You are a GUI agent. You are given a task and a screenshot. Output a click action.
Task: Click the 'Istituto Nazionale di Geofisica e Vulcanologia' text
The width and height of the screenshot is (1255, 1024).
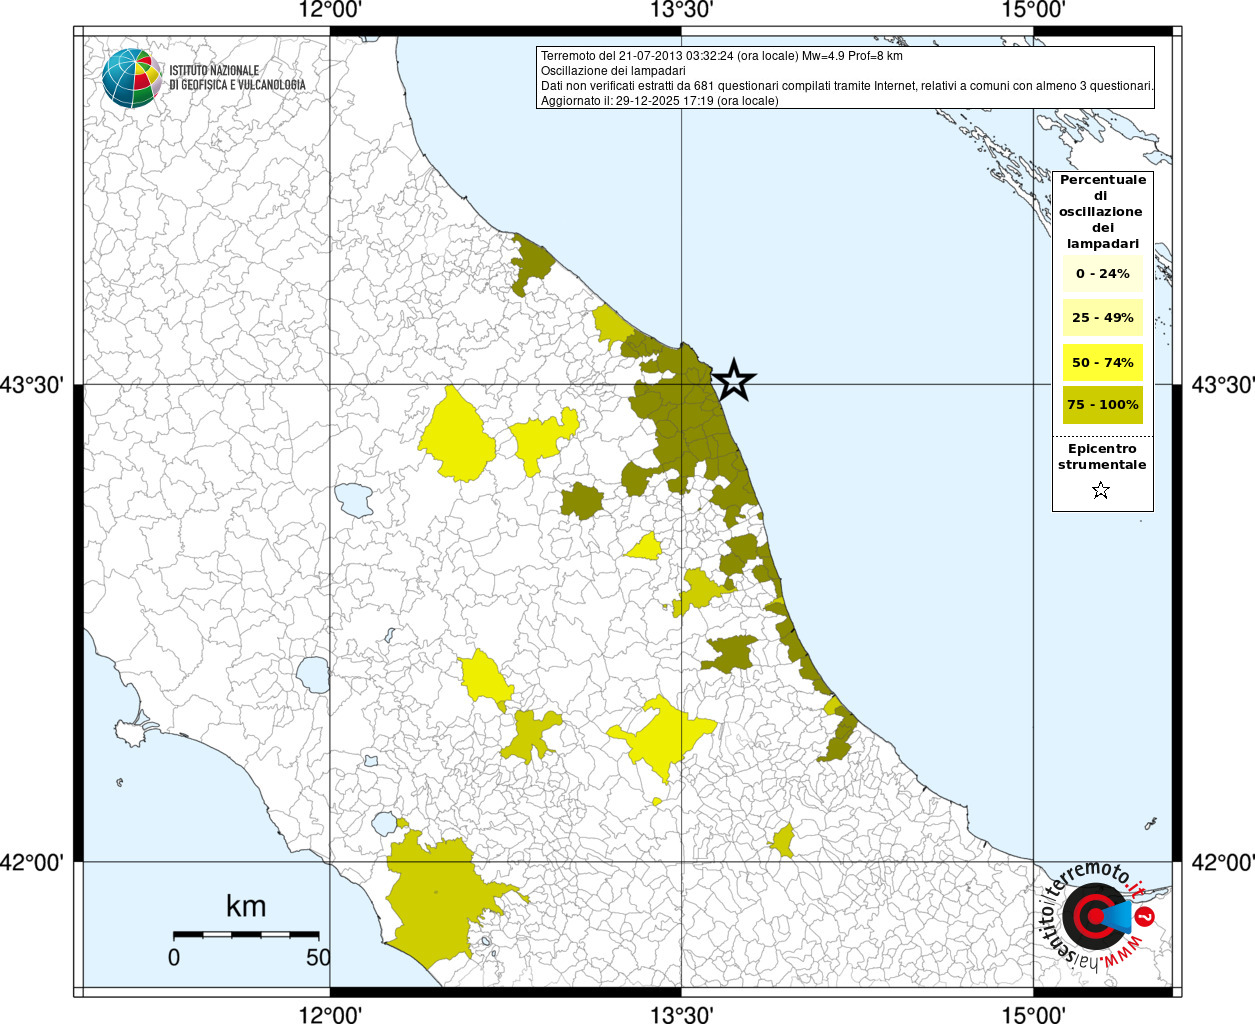[237, 78]
